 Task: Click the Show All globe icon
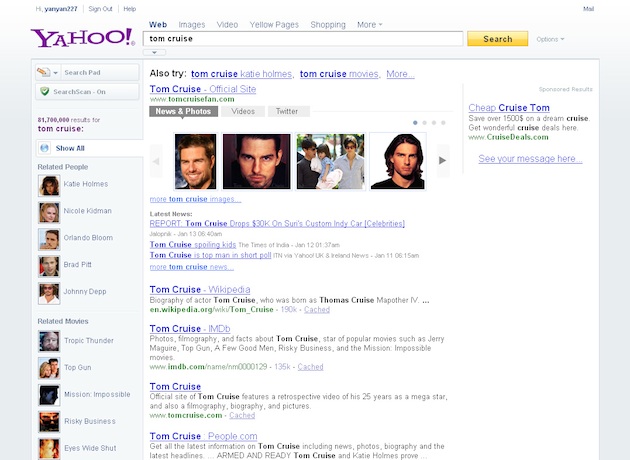(45, 148)
